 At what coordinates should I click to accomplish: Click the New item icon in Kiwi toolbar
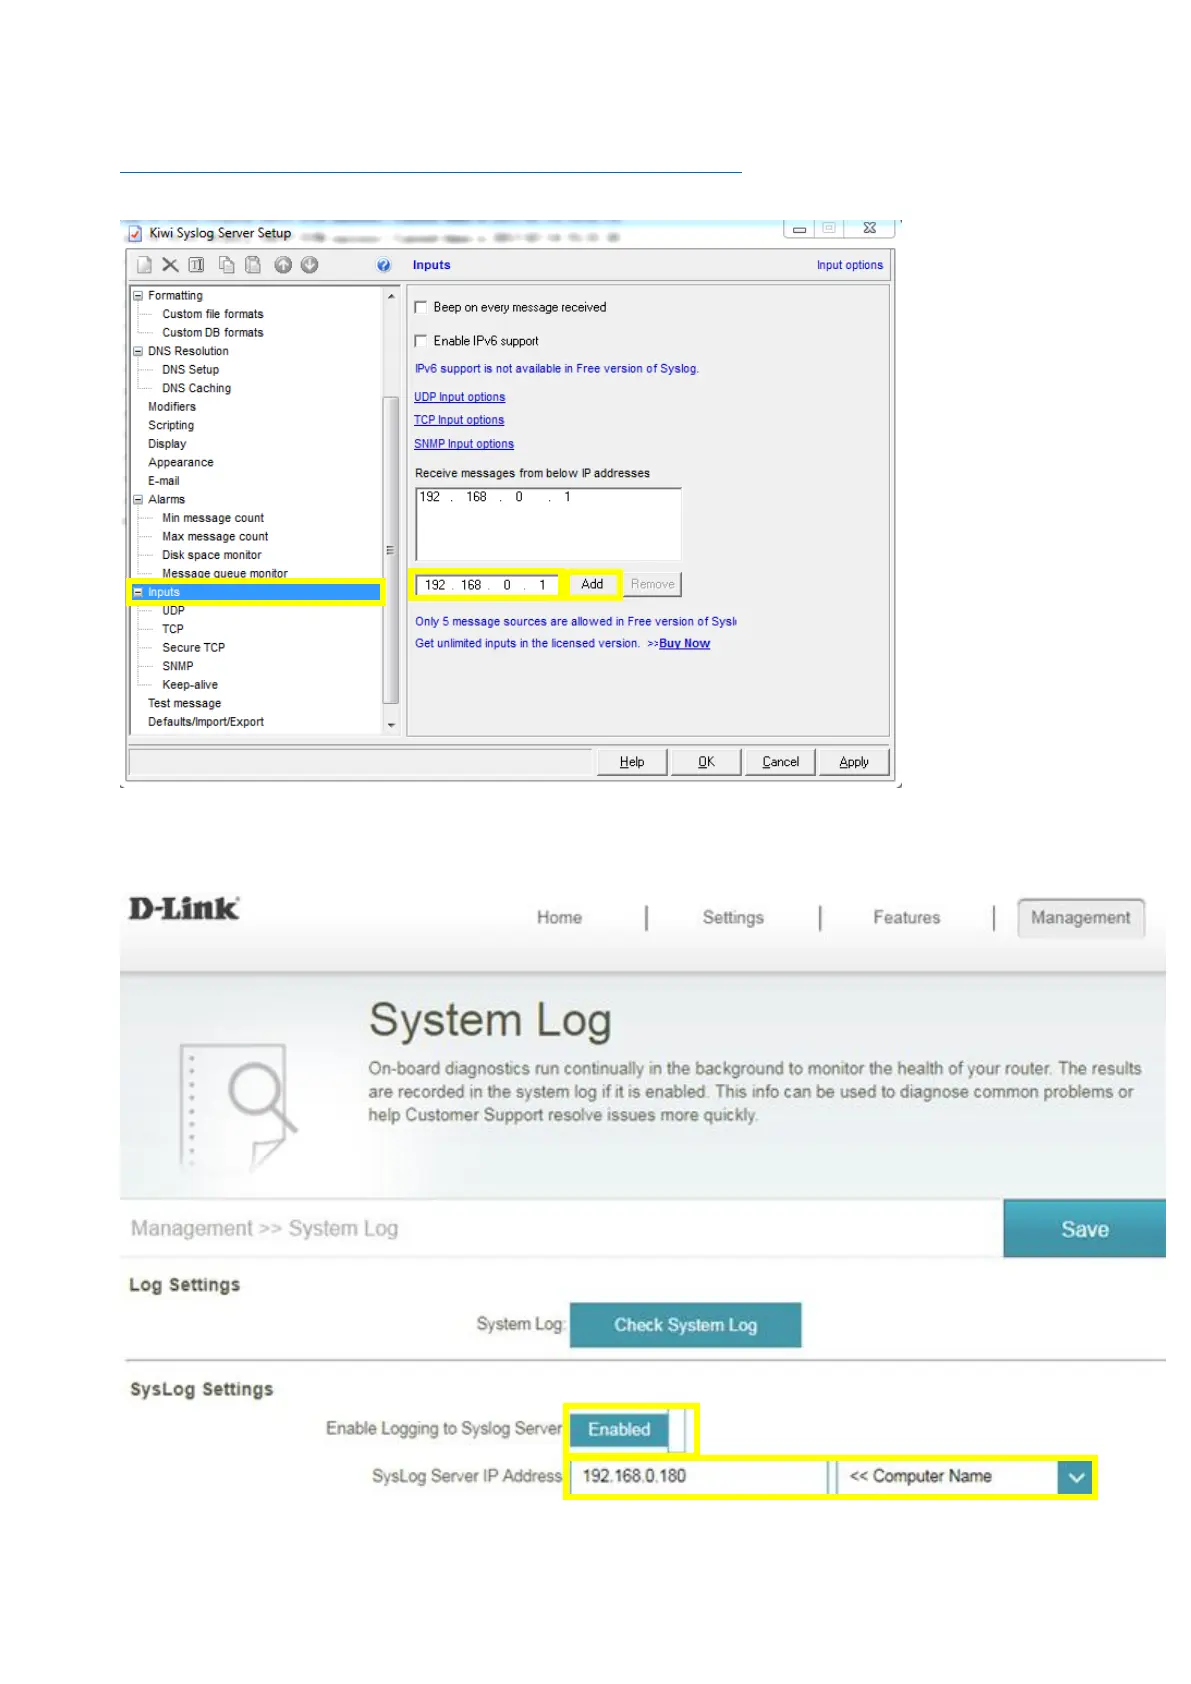145,265
